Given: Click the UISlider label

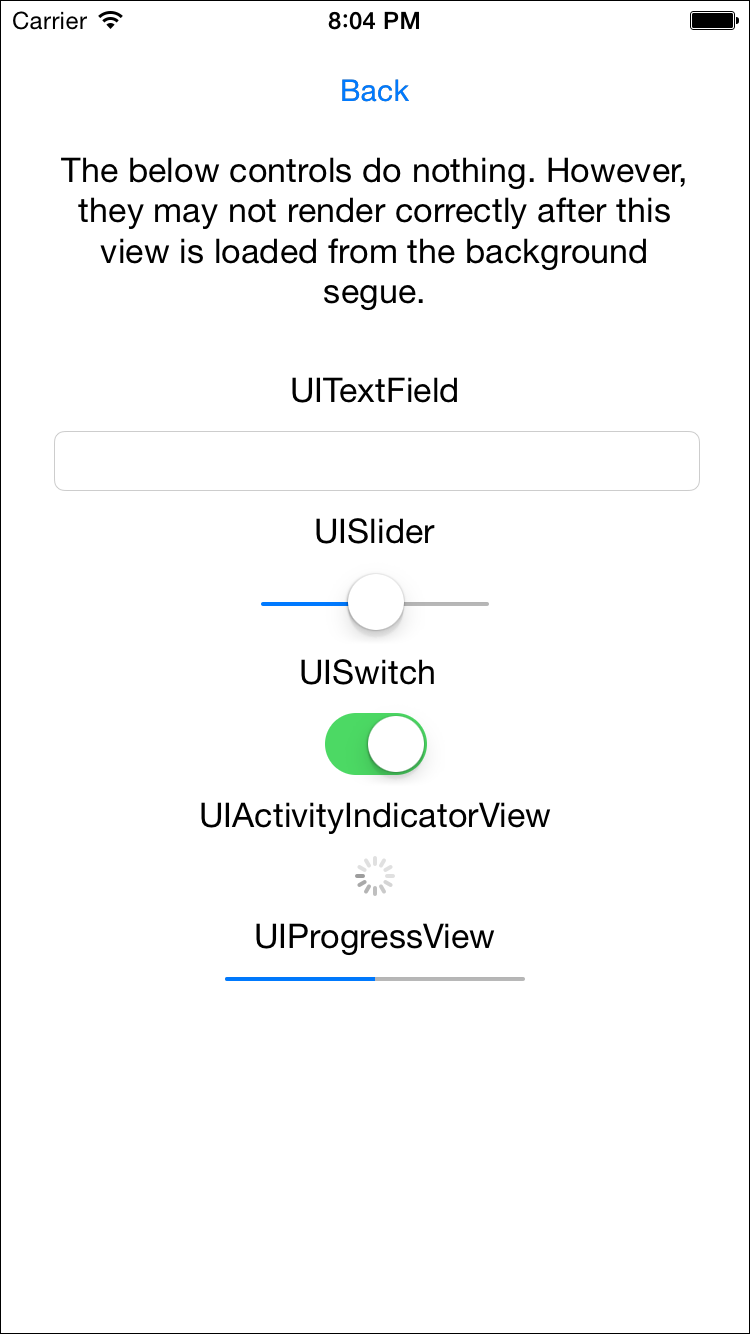Looking at the screenshot, I should click(375, 532).
